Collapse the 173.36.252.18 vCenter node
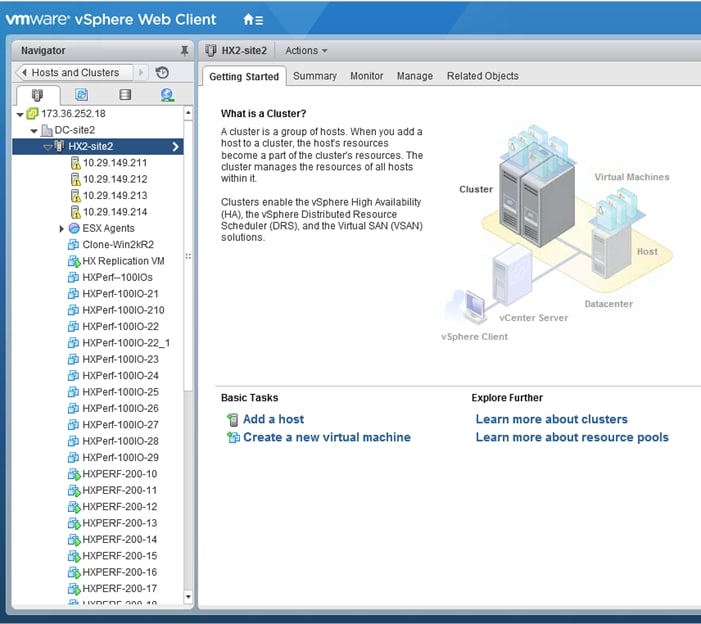Image resolution: width=701 pixels, height=624 pixels. [x=20, y=114]
